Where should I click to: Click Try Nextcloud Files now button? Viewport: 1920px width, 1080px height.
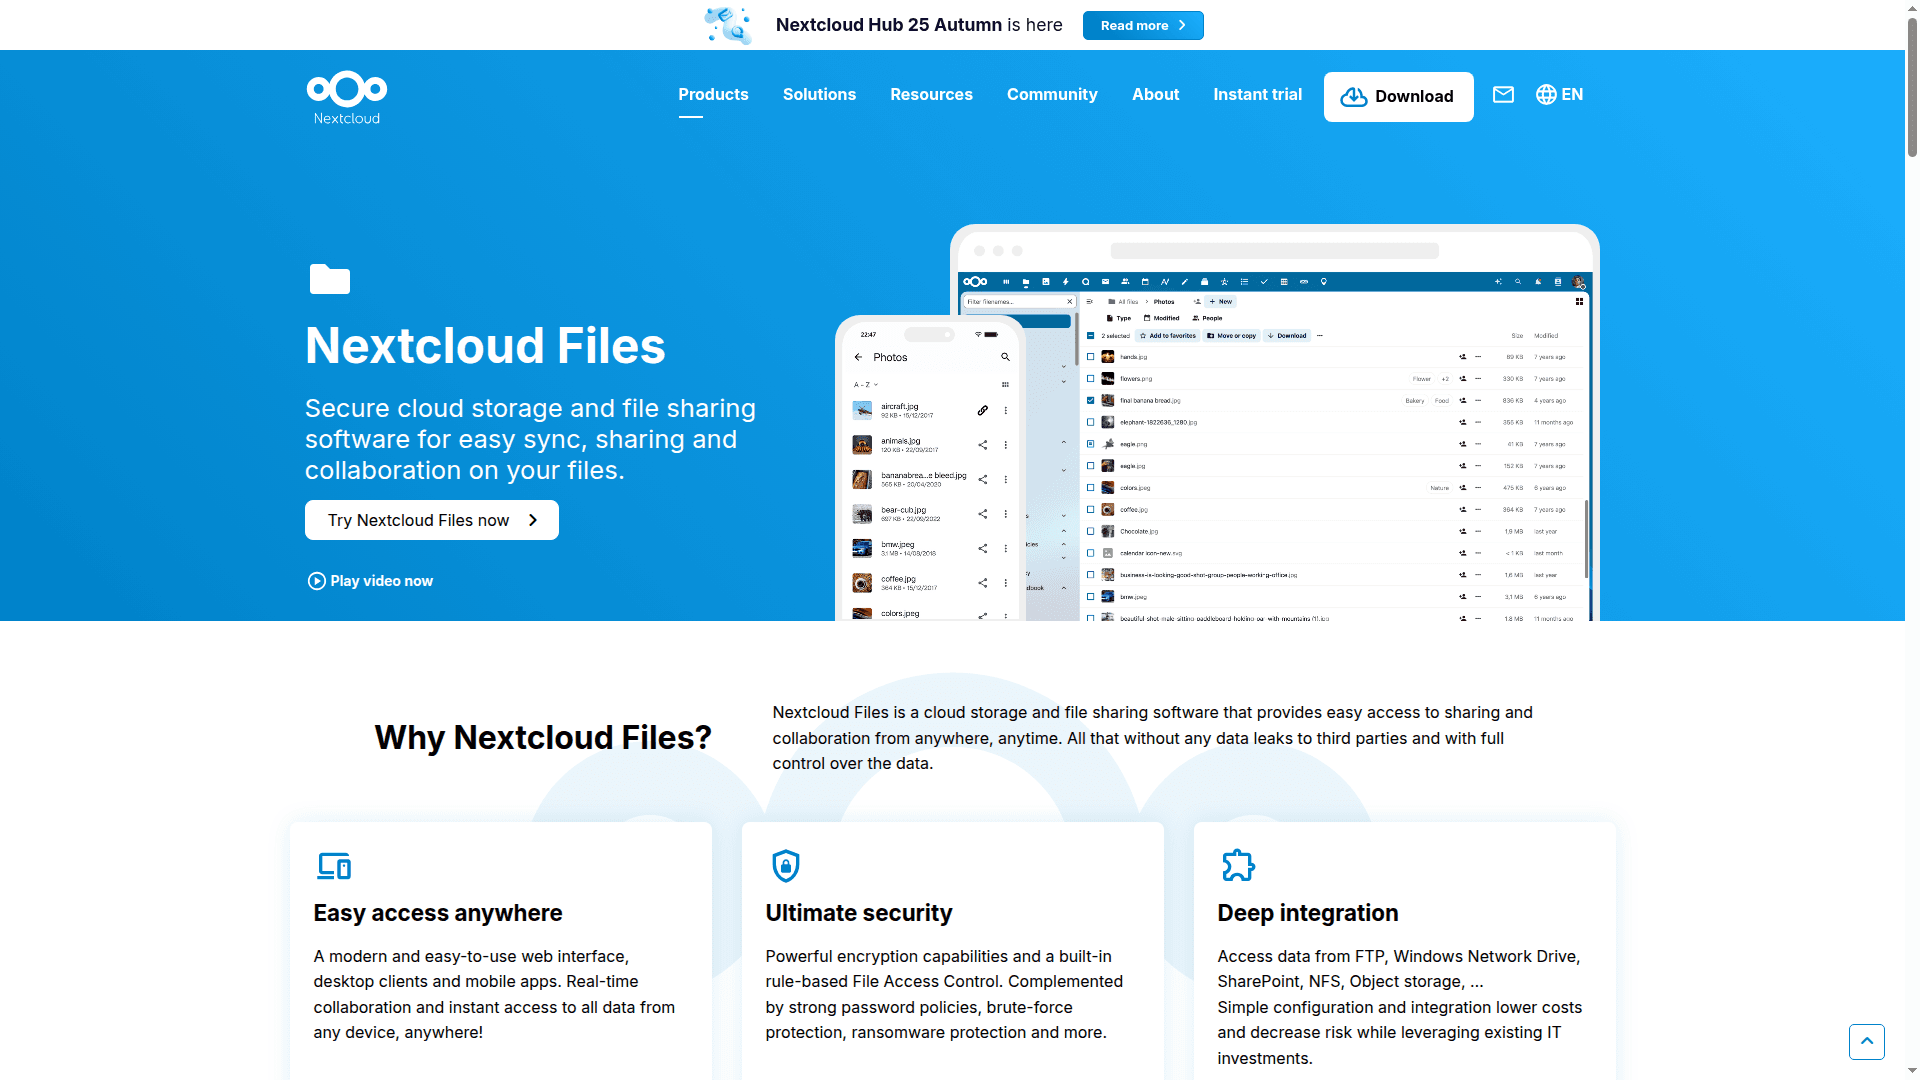[x=432, y=520]
